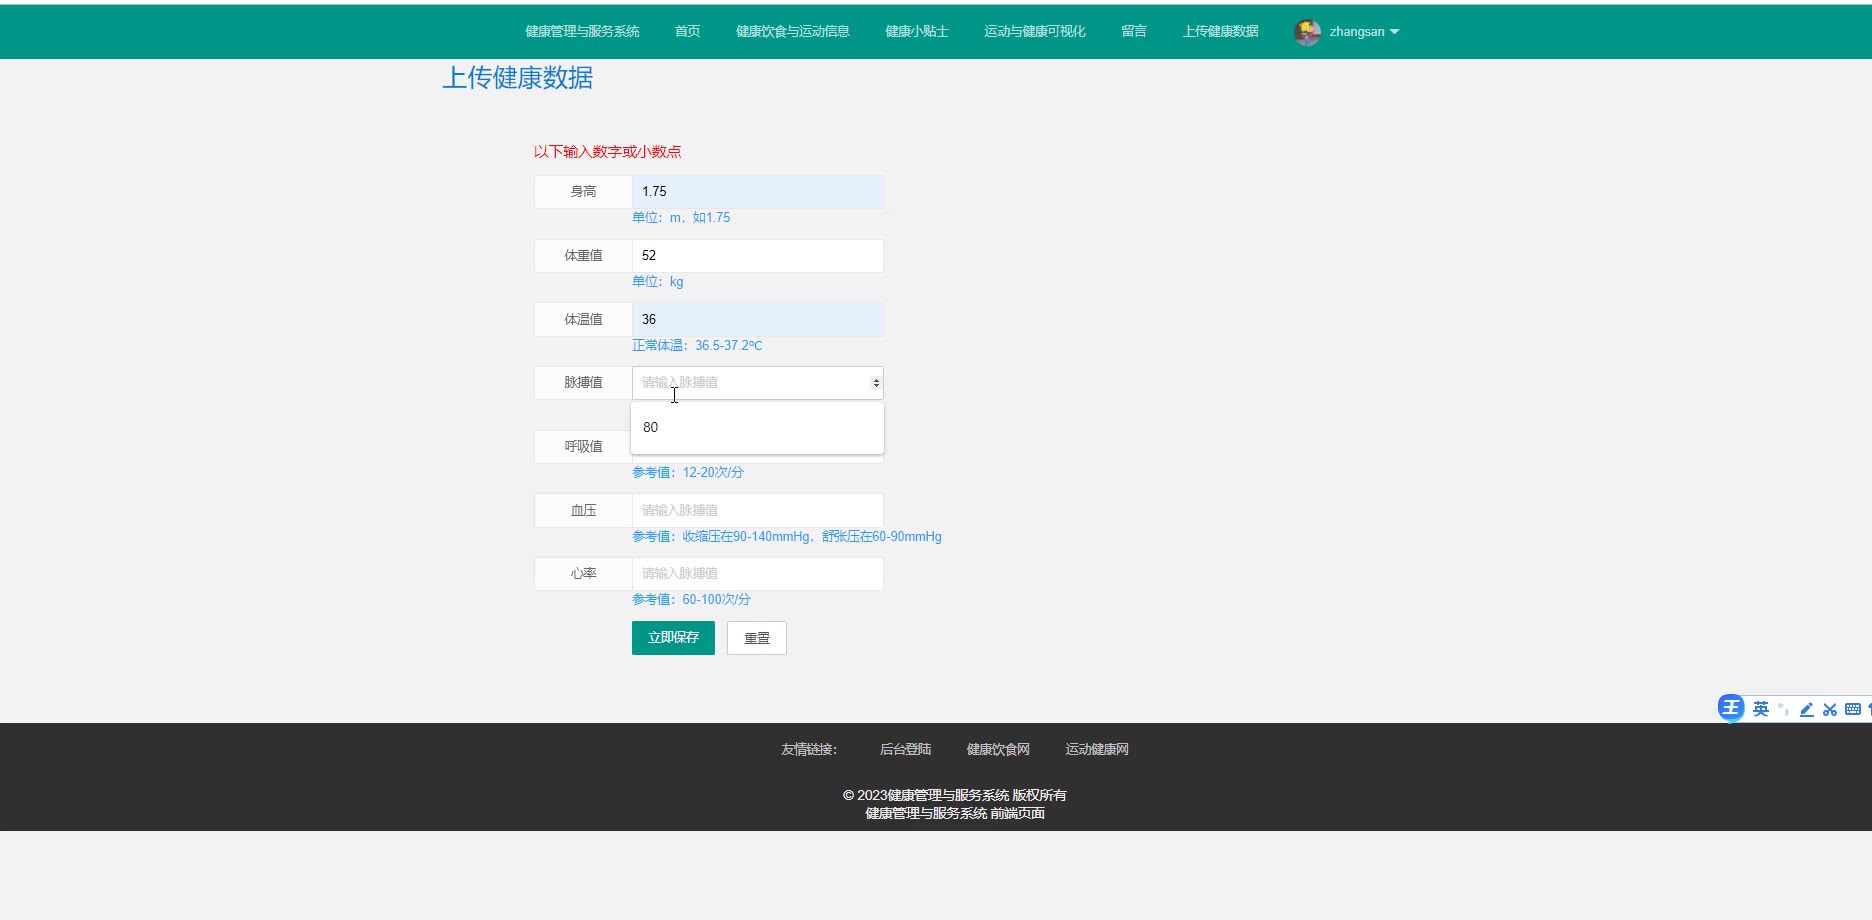Image resolution: width=1872 pixels, height=920 pixels.
Task: Click the 呼吸值 field label
Action: (x=583, y=447)
